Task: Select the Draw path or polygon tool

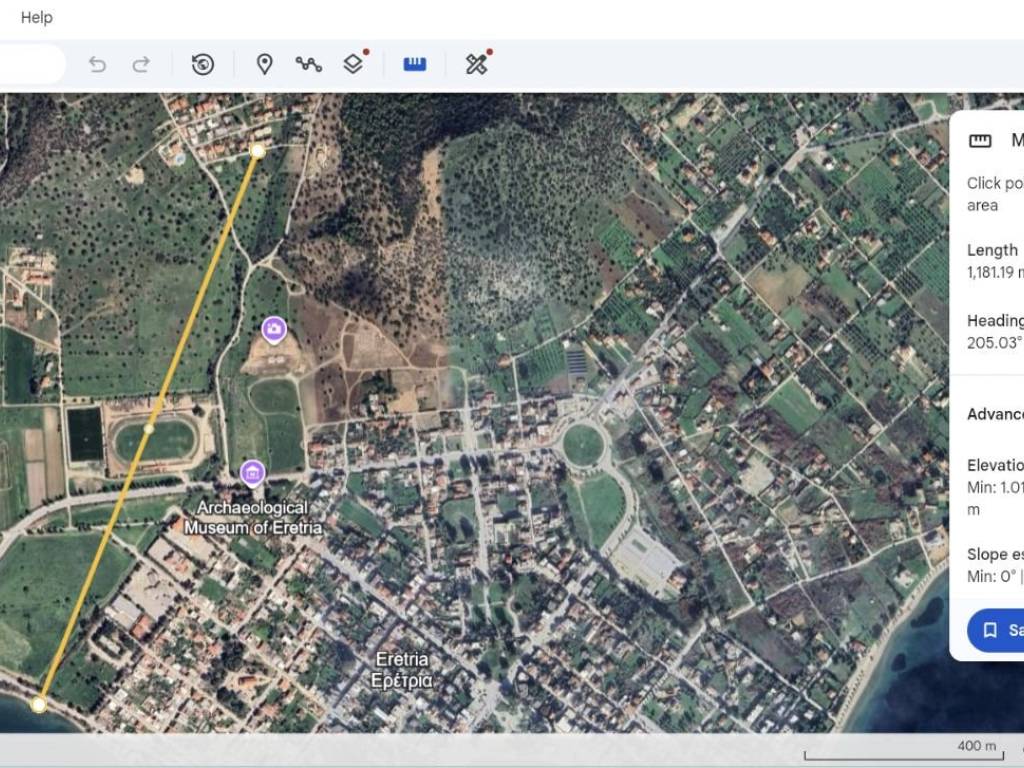Action: (308, 64)
